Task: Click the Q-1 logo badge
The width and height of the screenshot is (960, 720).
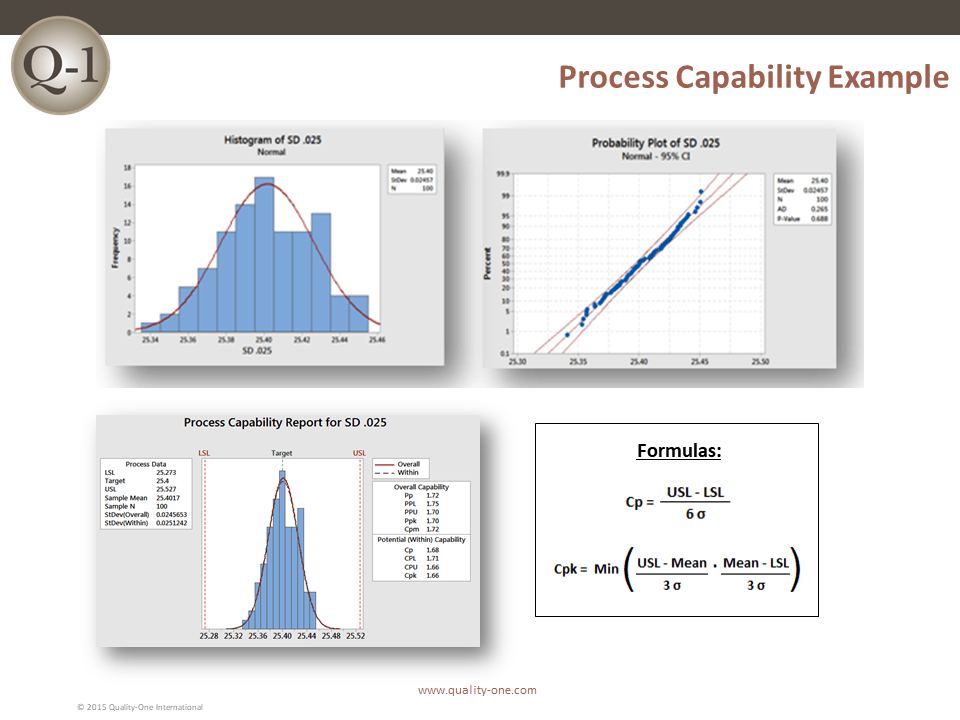Action: tap(61, 65)
